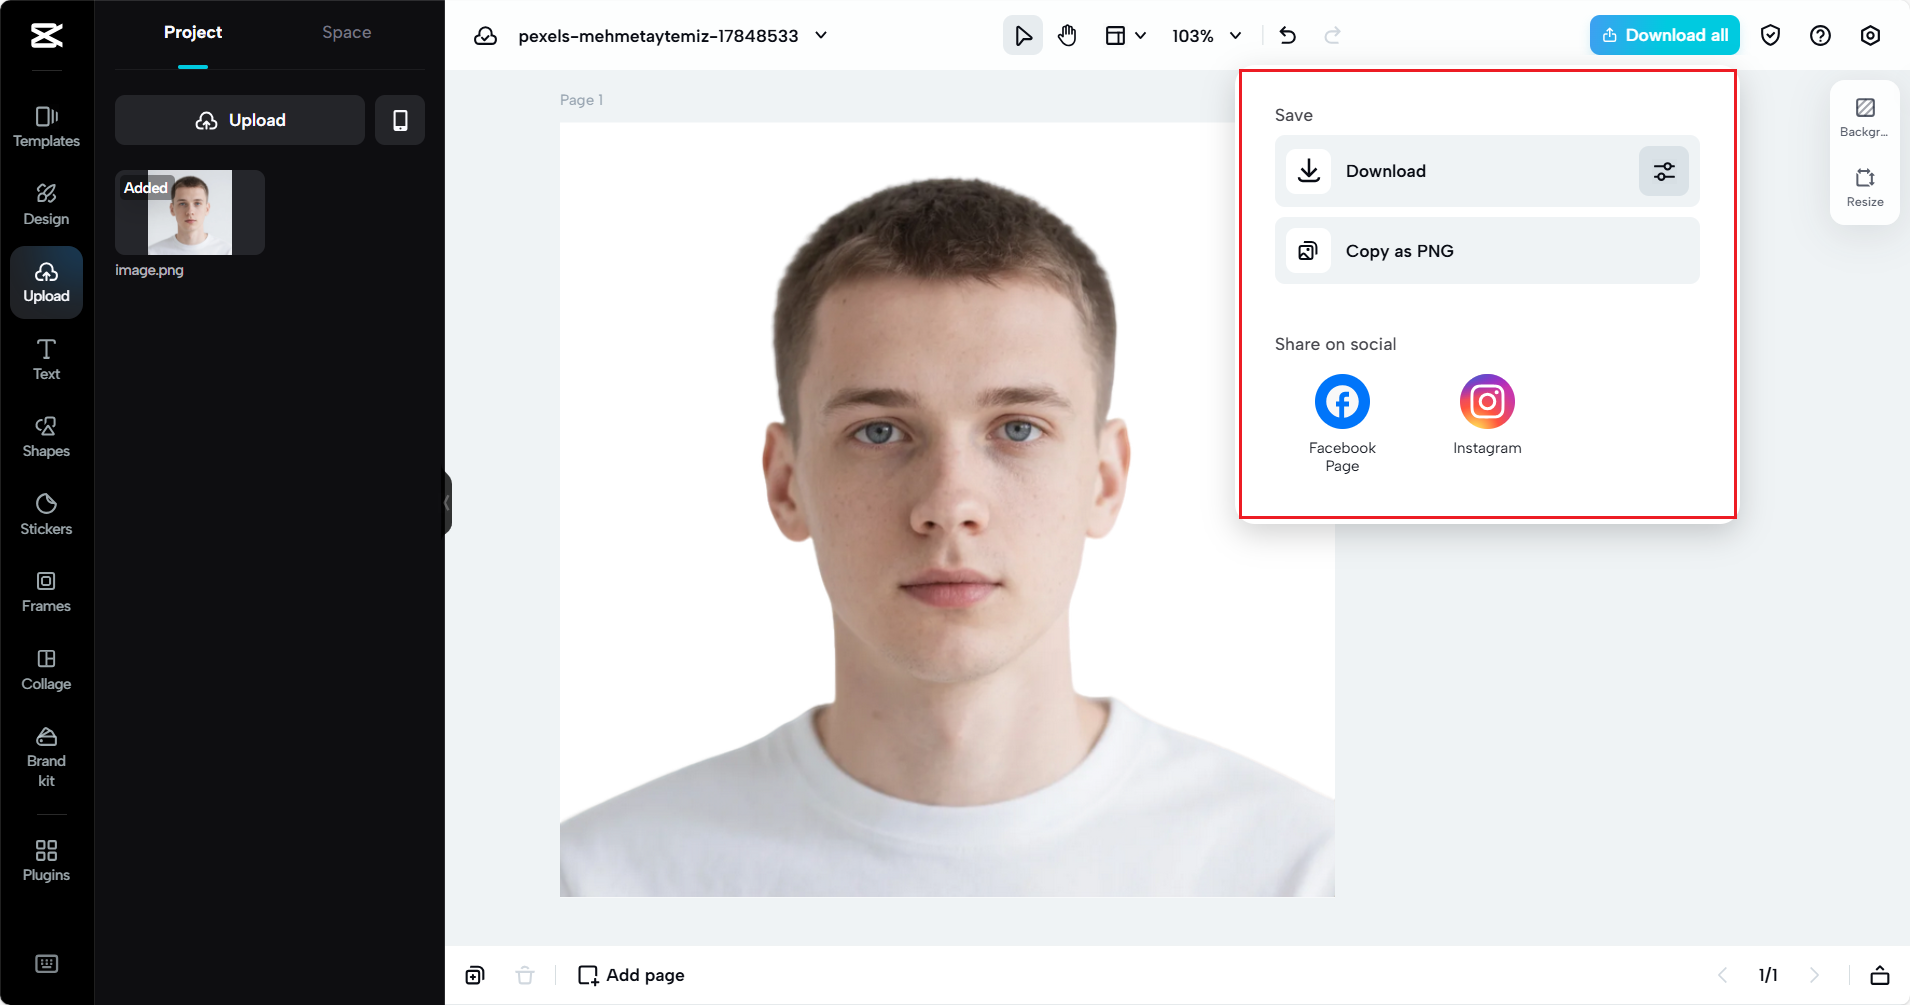Click the 1/1 page indicator

[x=1768, y=975]
